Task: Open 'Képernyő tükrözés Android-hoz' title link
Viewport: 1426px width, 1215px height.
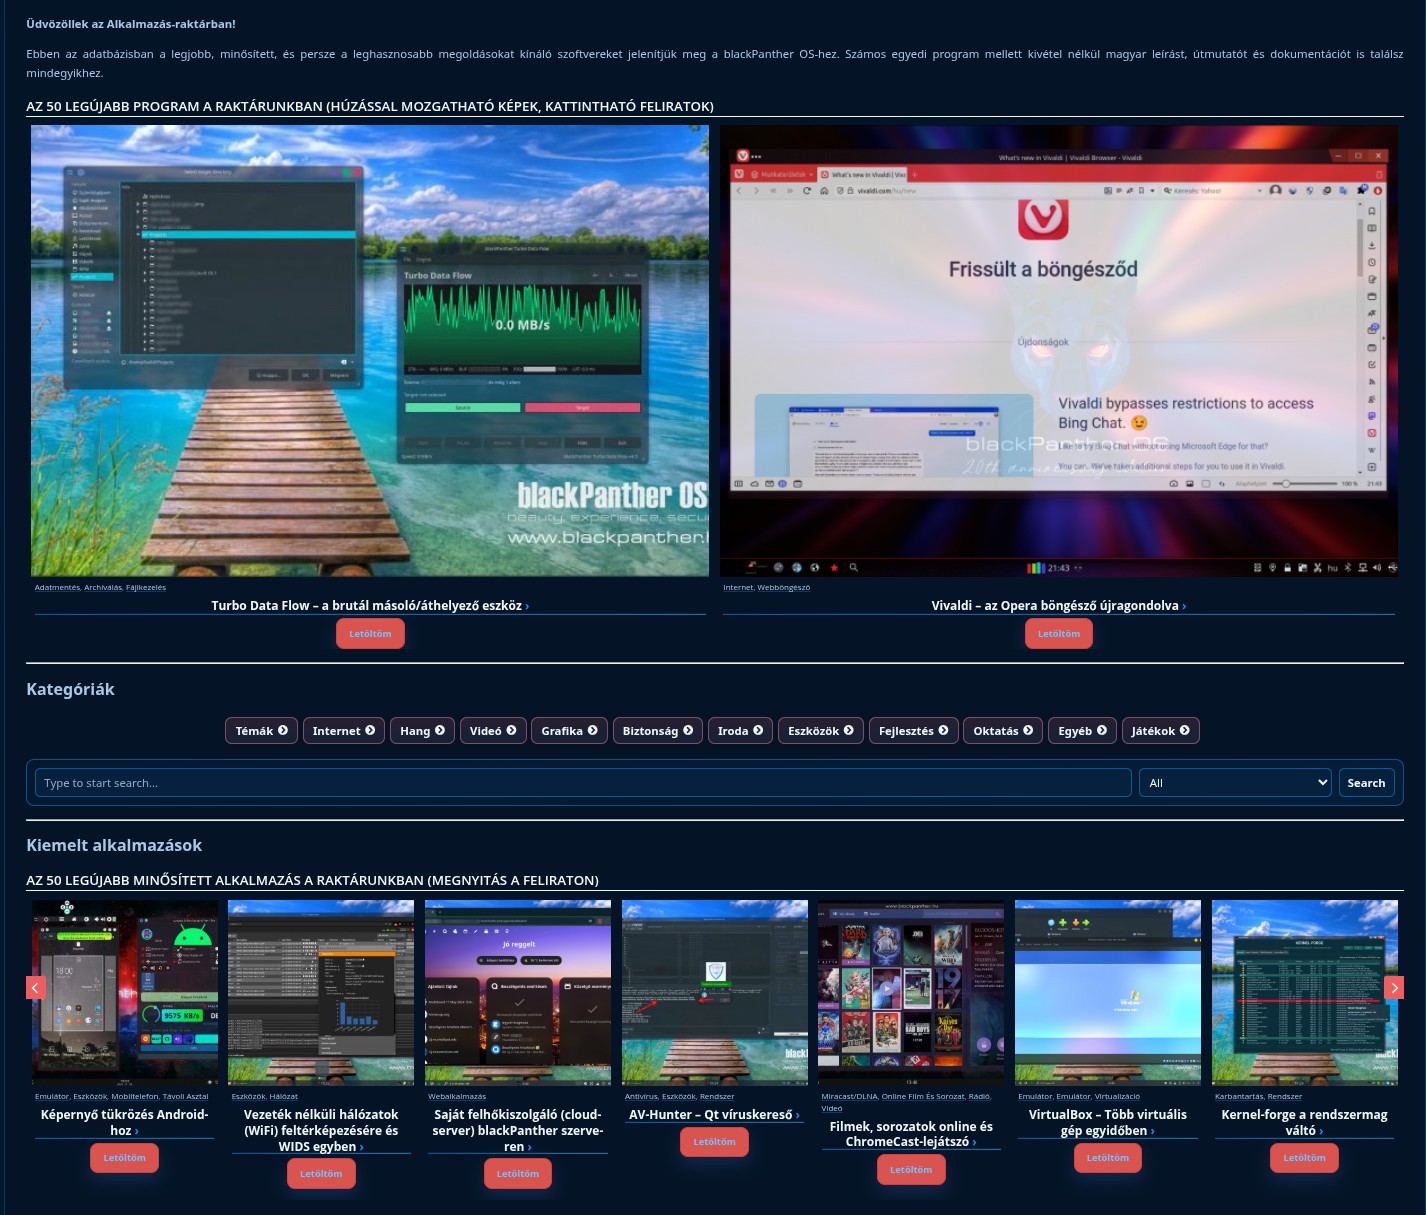Action: click(125, 1122)
